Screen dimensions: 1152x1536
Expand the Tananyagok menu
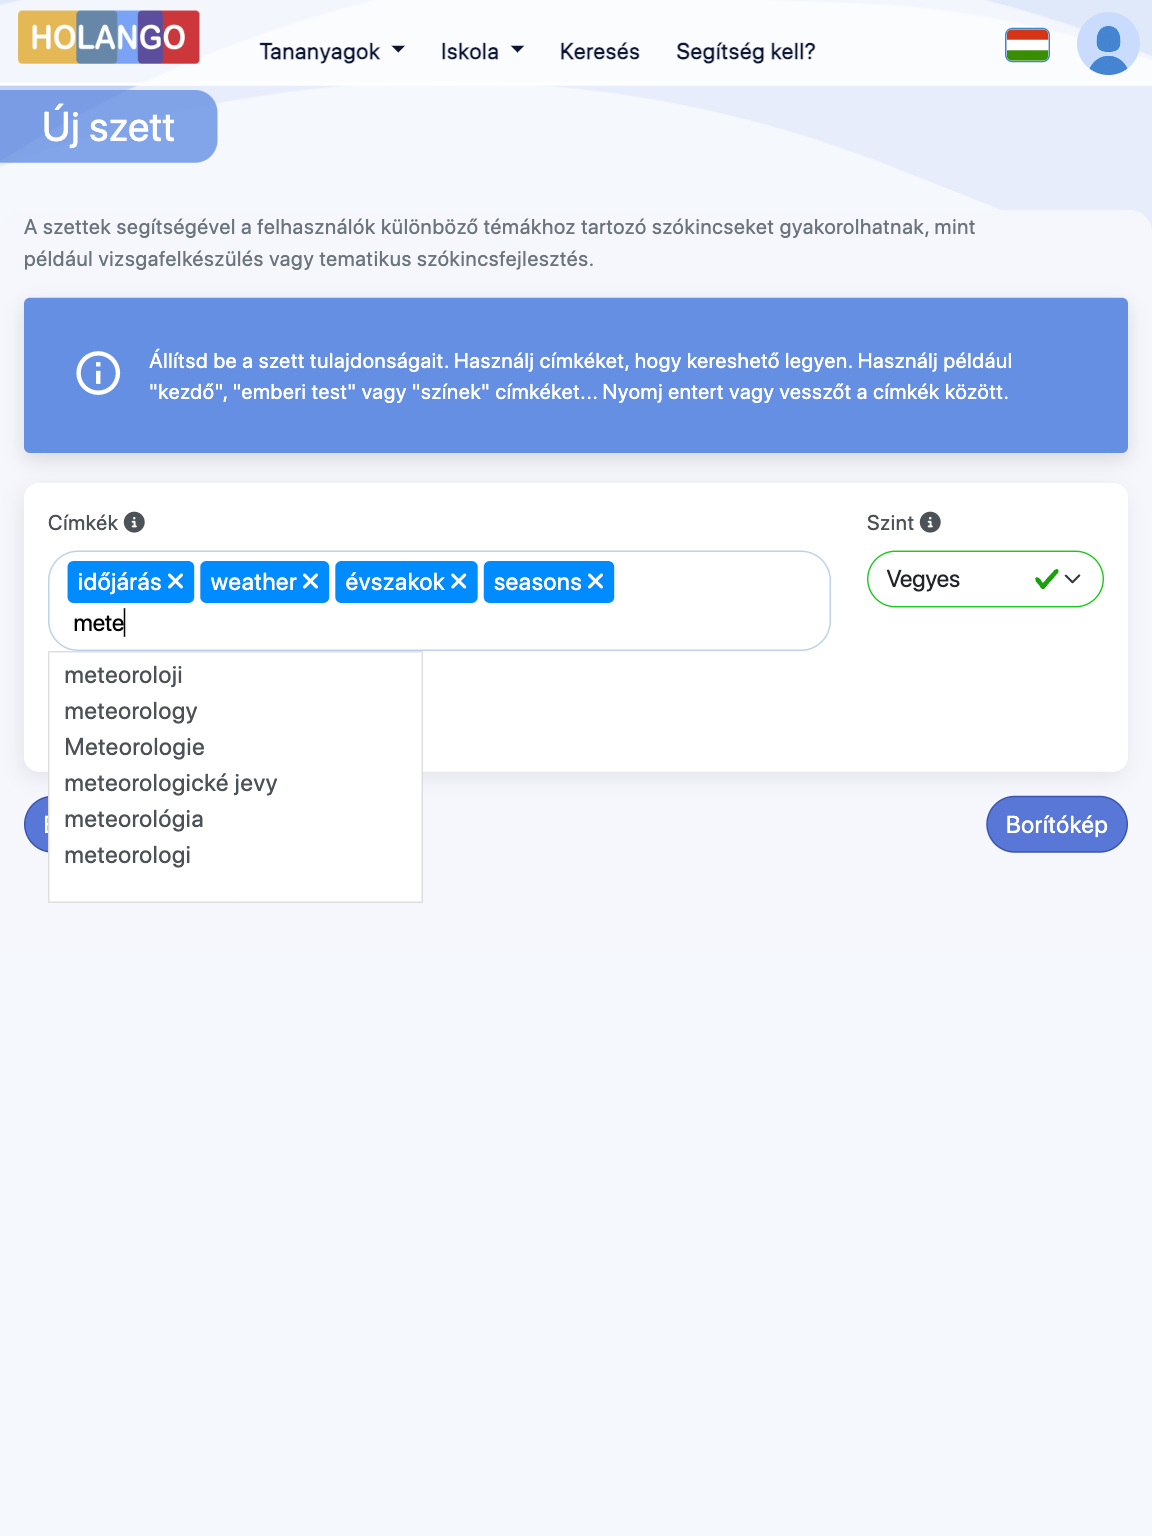pyautogui.click(x=331, y=51)
